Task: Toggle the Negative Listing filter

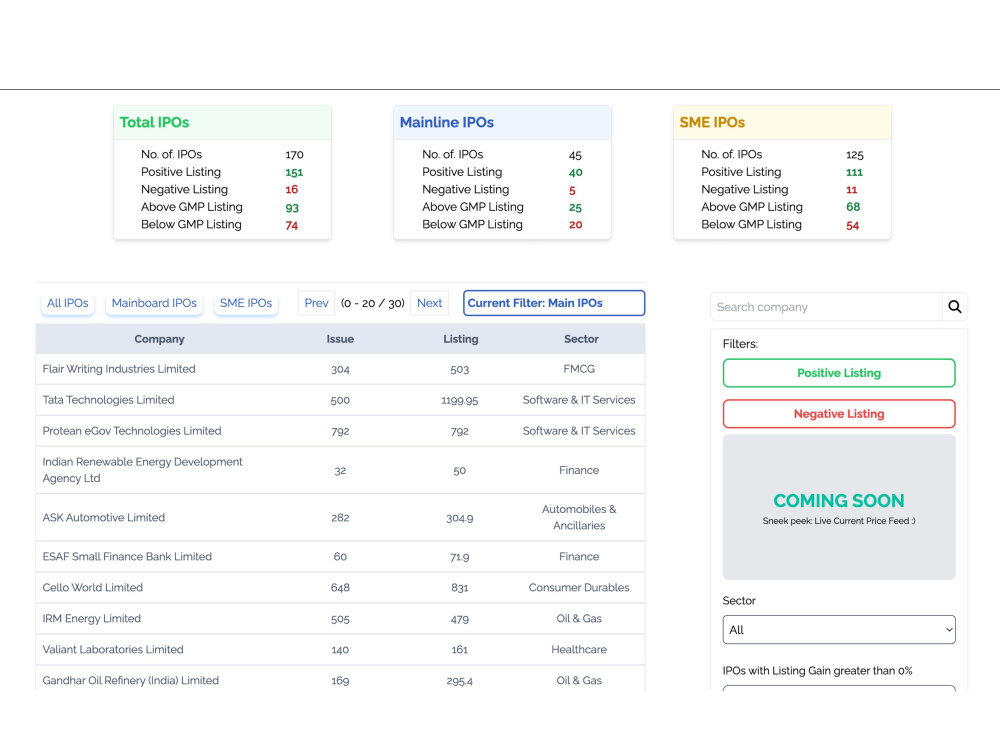Action: 839,414
